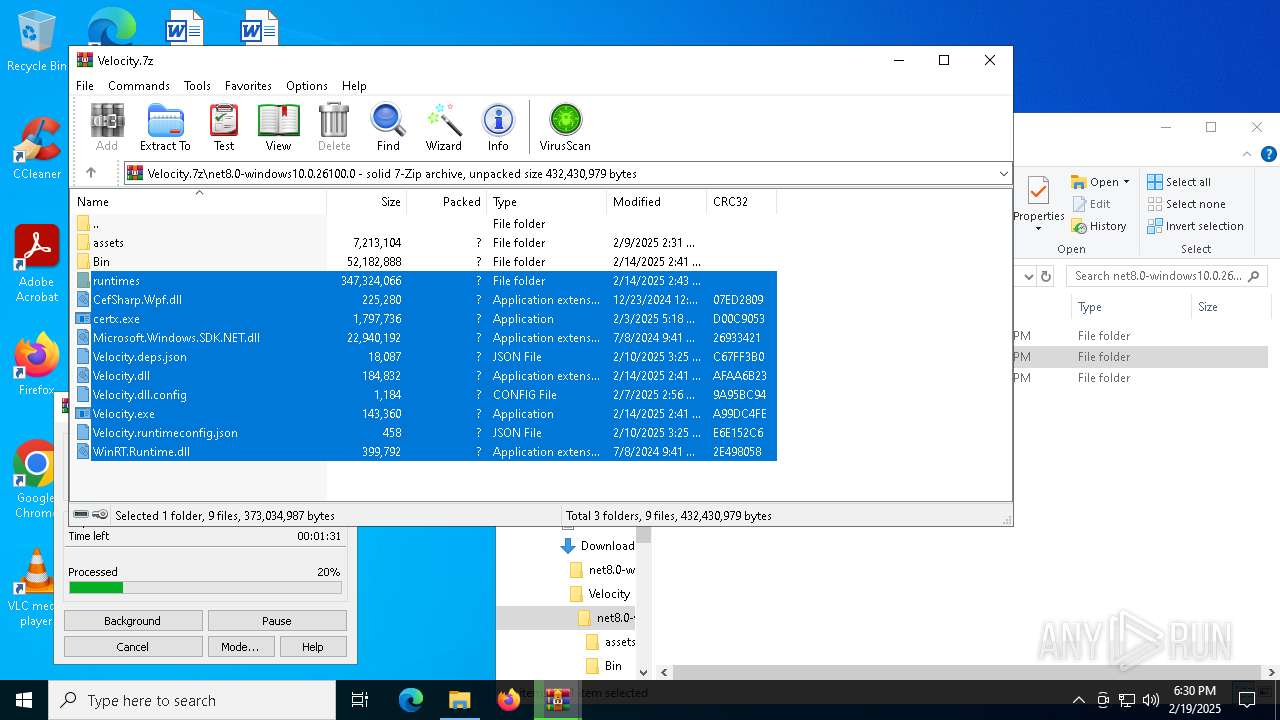Image resolution: width=1280 pixels, height=720 pixels.
Task: Run the Test archive tool
Action: [224, 127]
